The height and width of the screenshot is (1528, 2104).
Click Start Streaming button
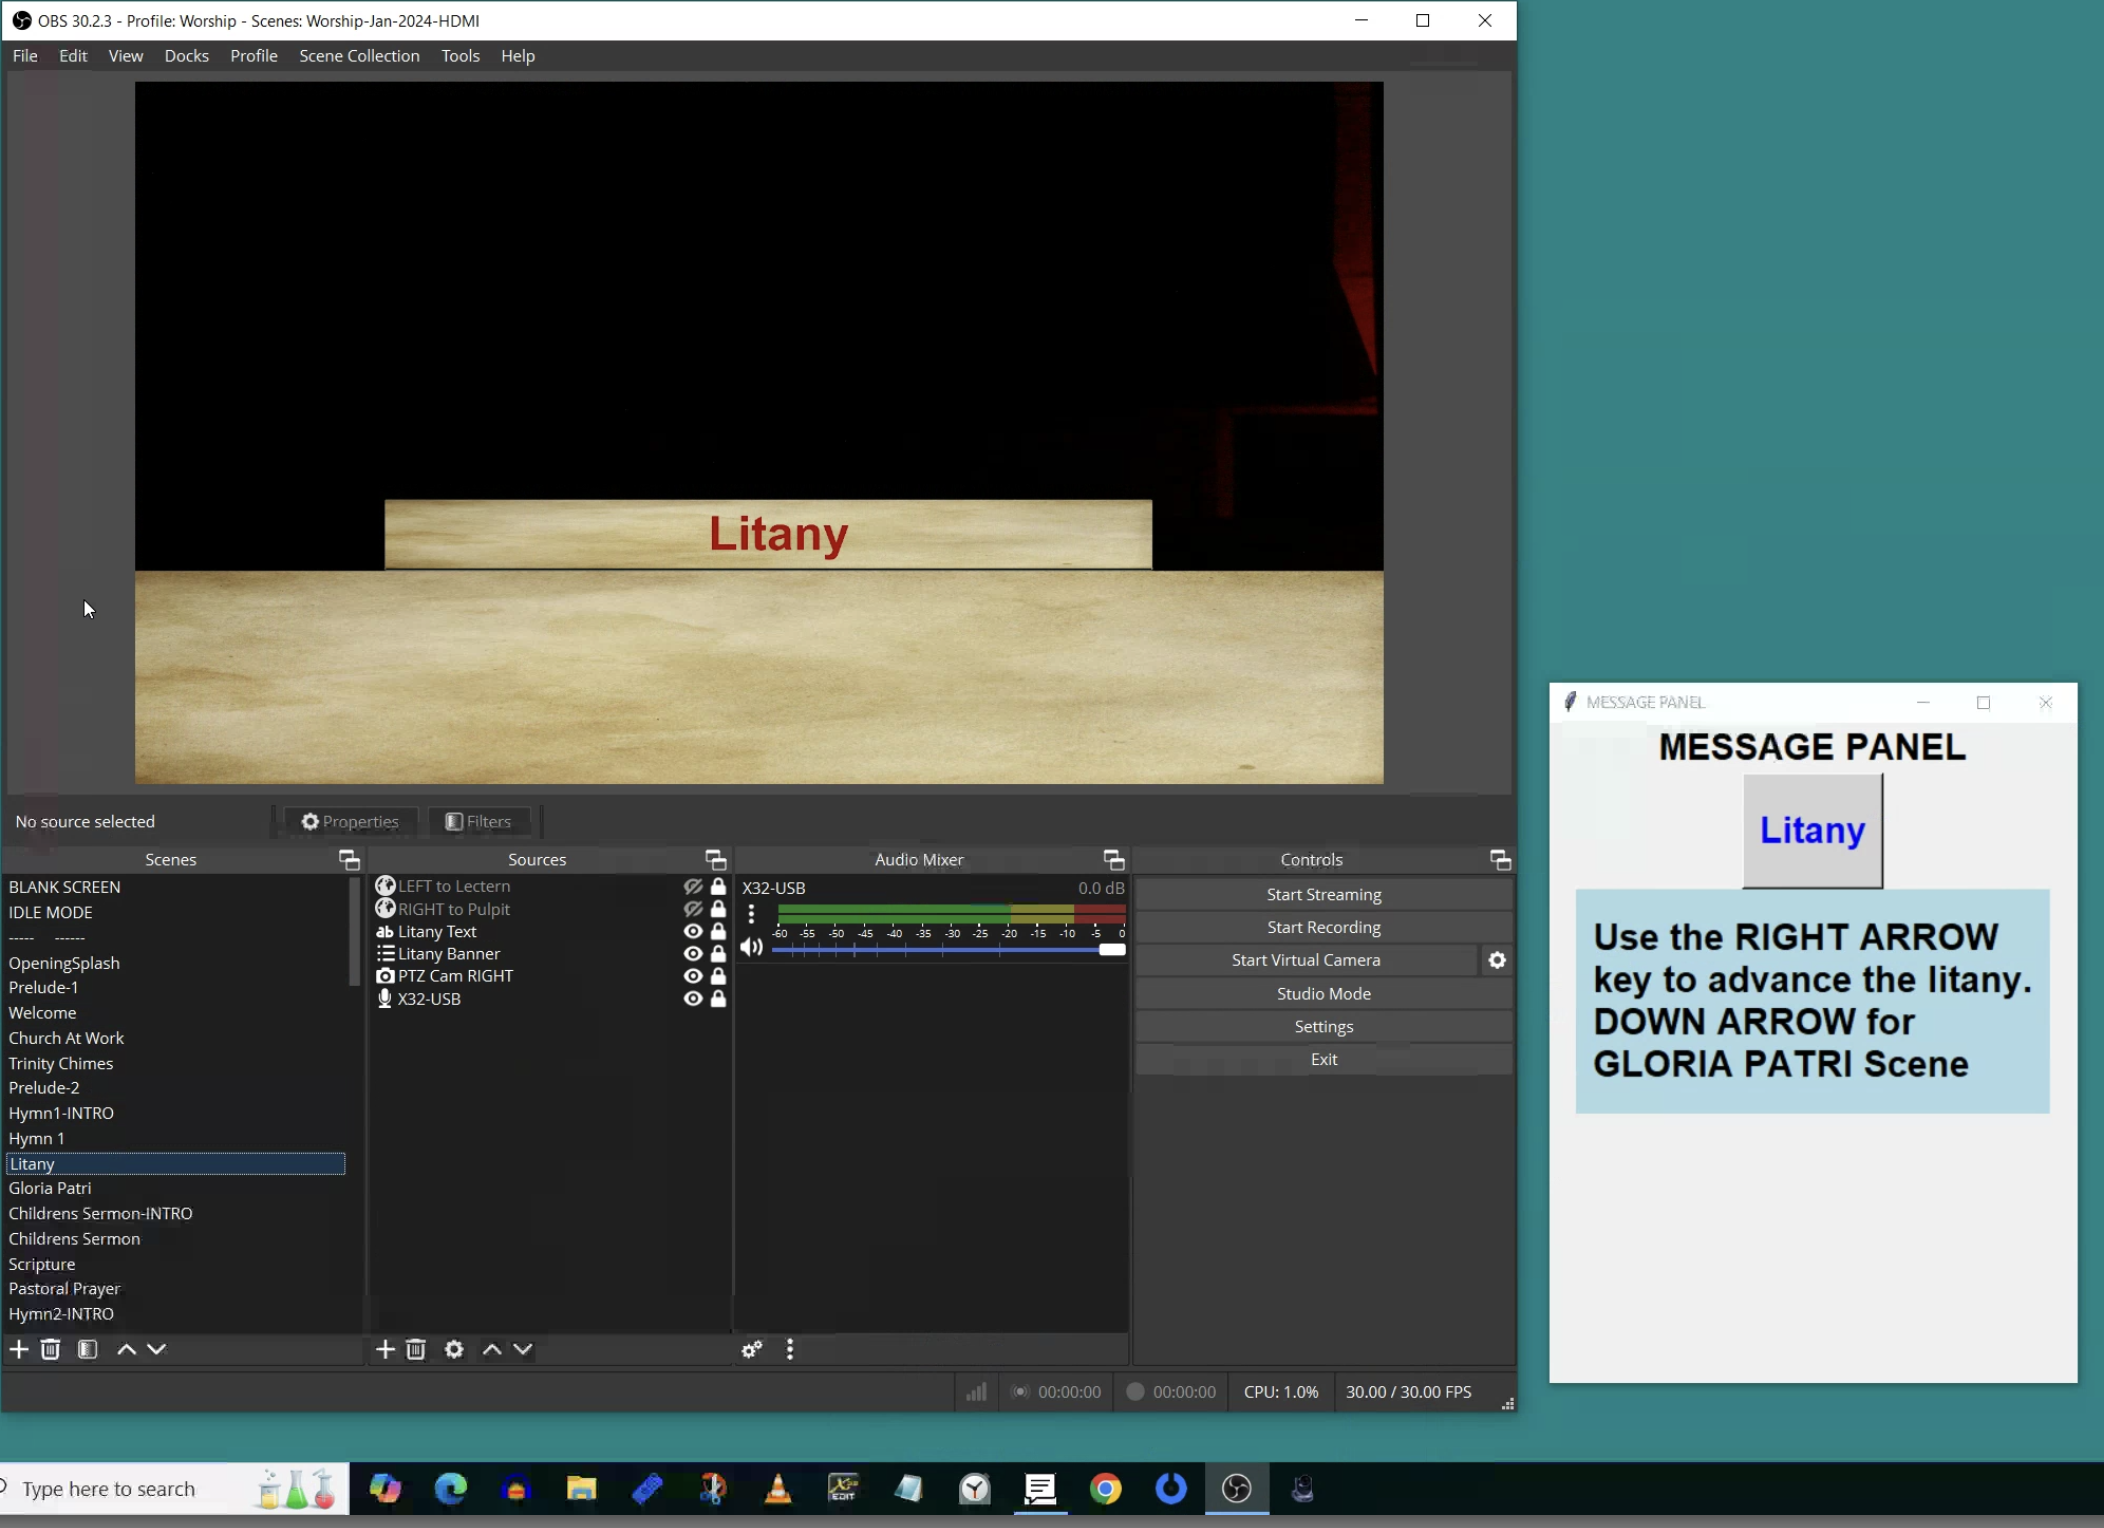click(x=1323, y=894)
